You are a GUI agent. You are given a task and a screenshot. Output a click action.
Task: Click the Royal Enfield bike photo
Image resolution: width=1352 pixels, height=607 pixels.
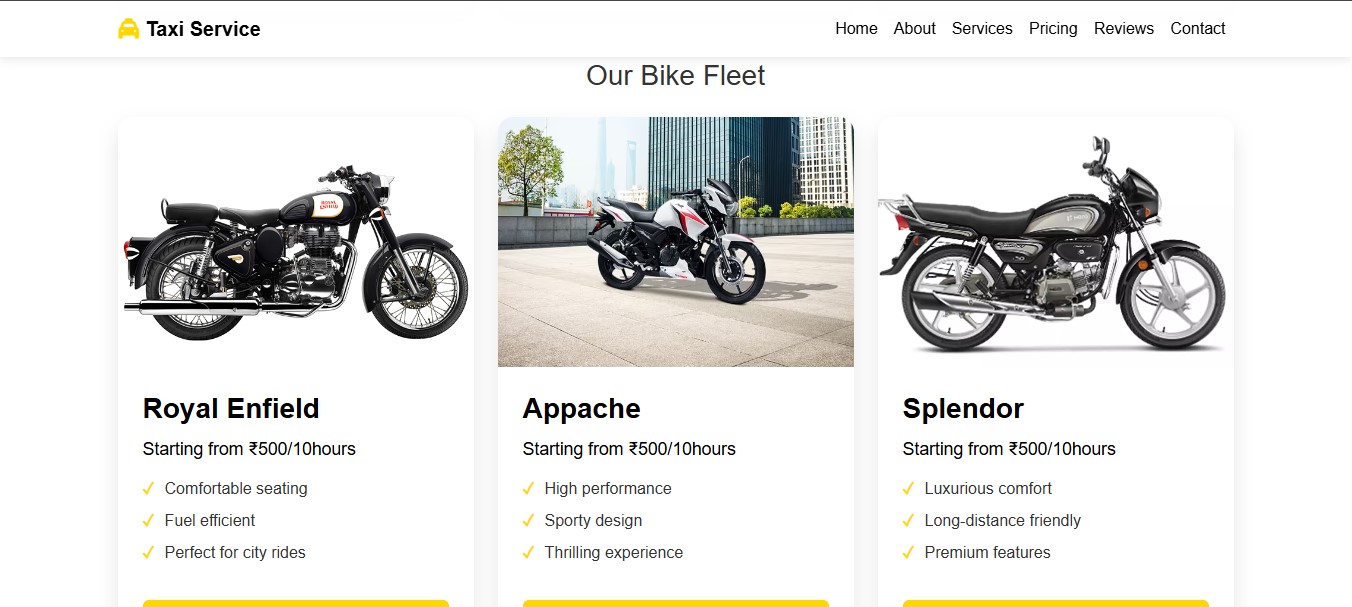click(x=296, y=252)
